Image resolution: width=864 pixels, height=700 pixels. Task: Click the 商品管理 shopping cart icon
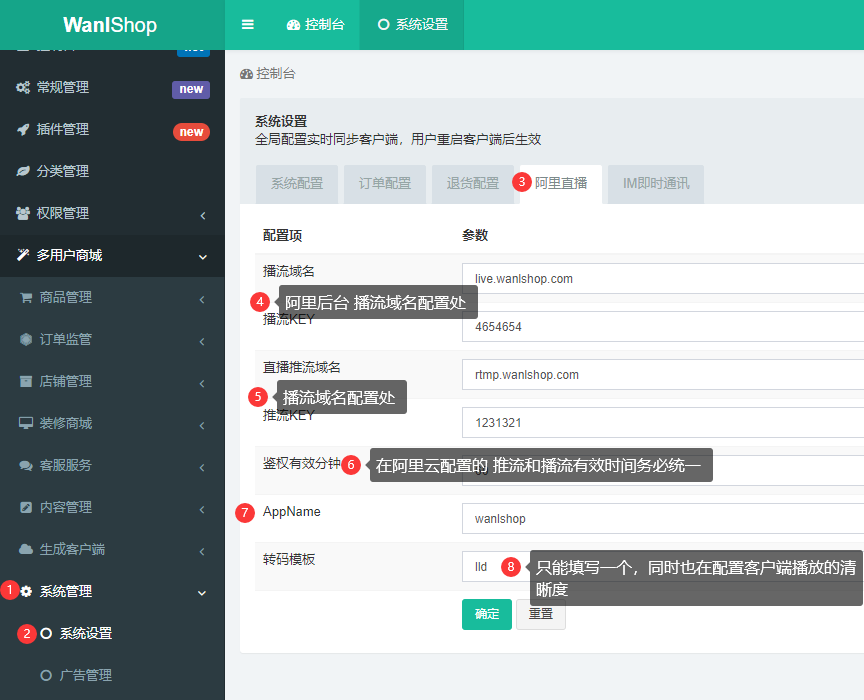pyautogui.click(x=26, y=298)
